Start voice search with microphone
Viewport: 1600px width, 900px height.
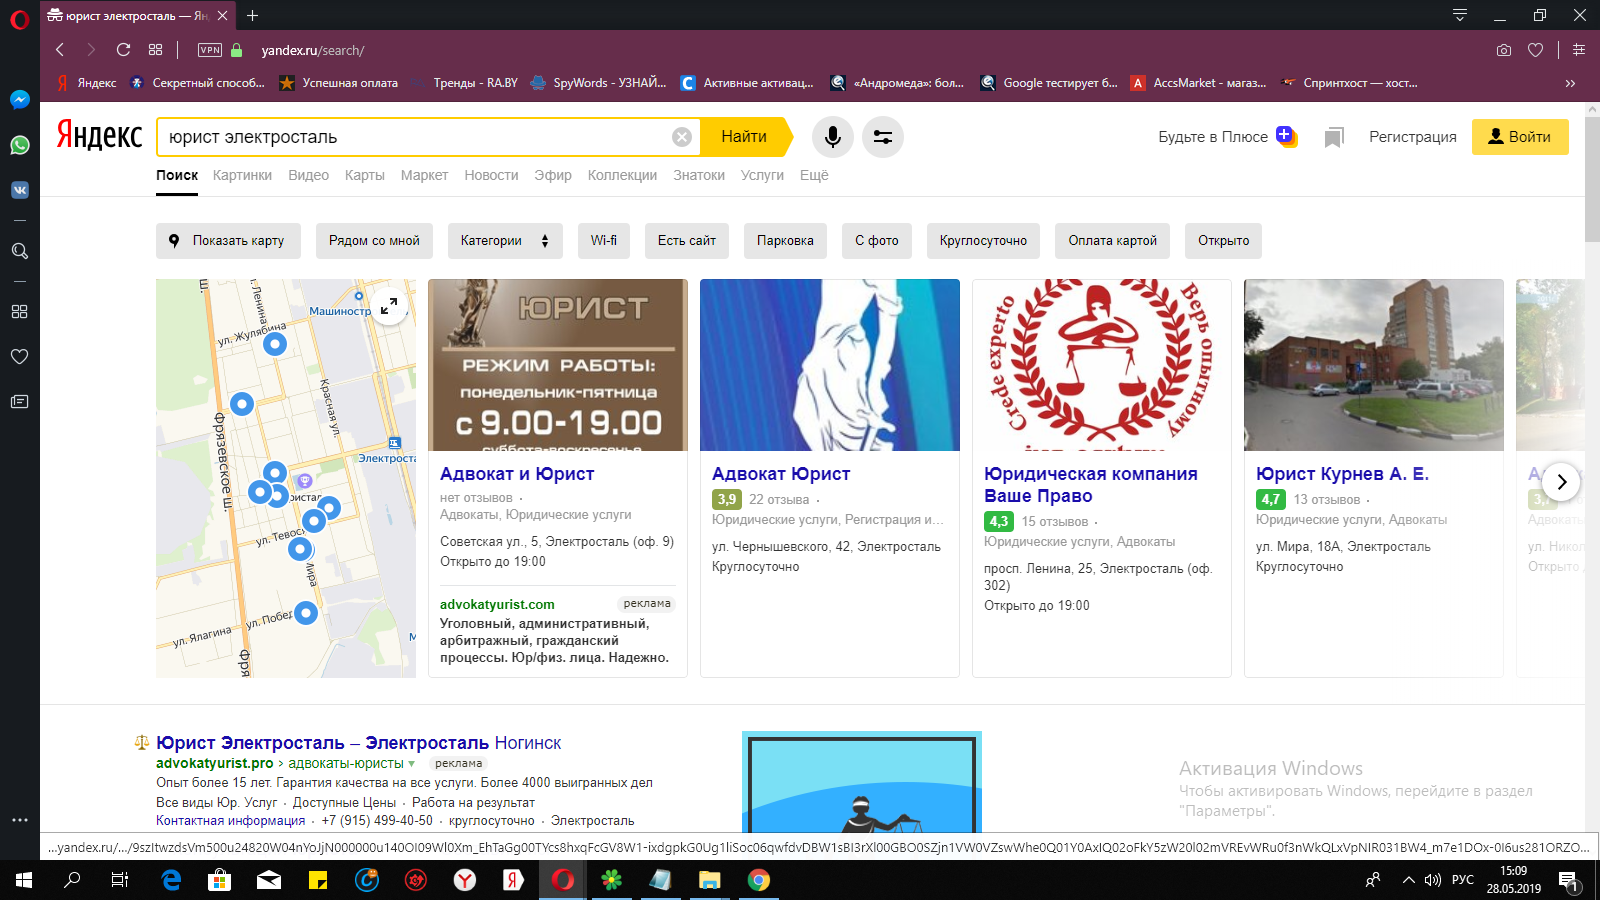[x=833, y=137]
